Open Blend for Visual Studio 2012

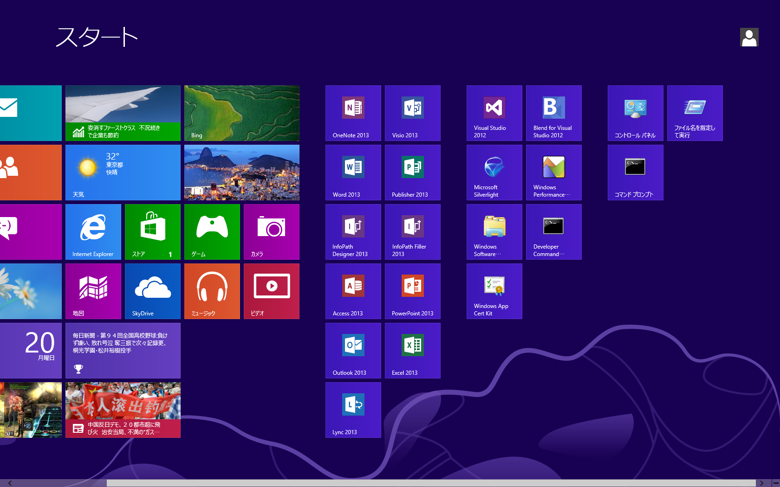click(x=554, y=113)
